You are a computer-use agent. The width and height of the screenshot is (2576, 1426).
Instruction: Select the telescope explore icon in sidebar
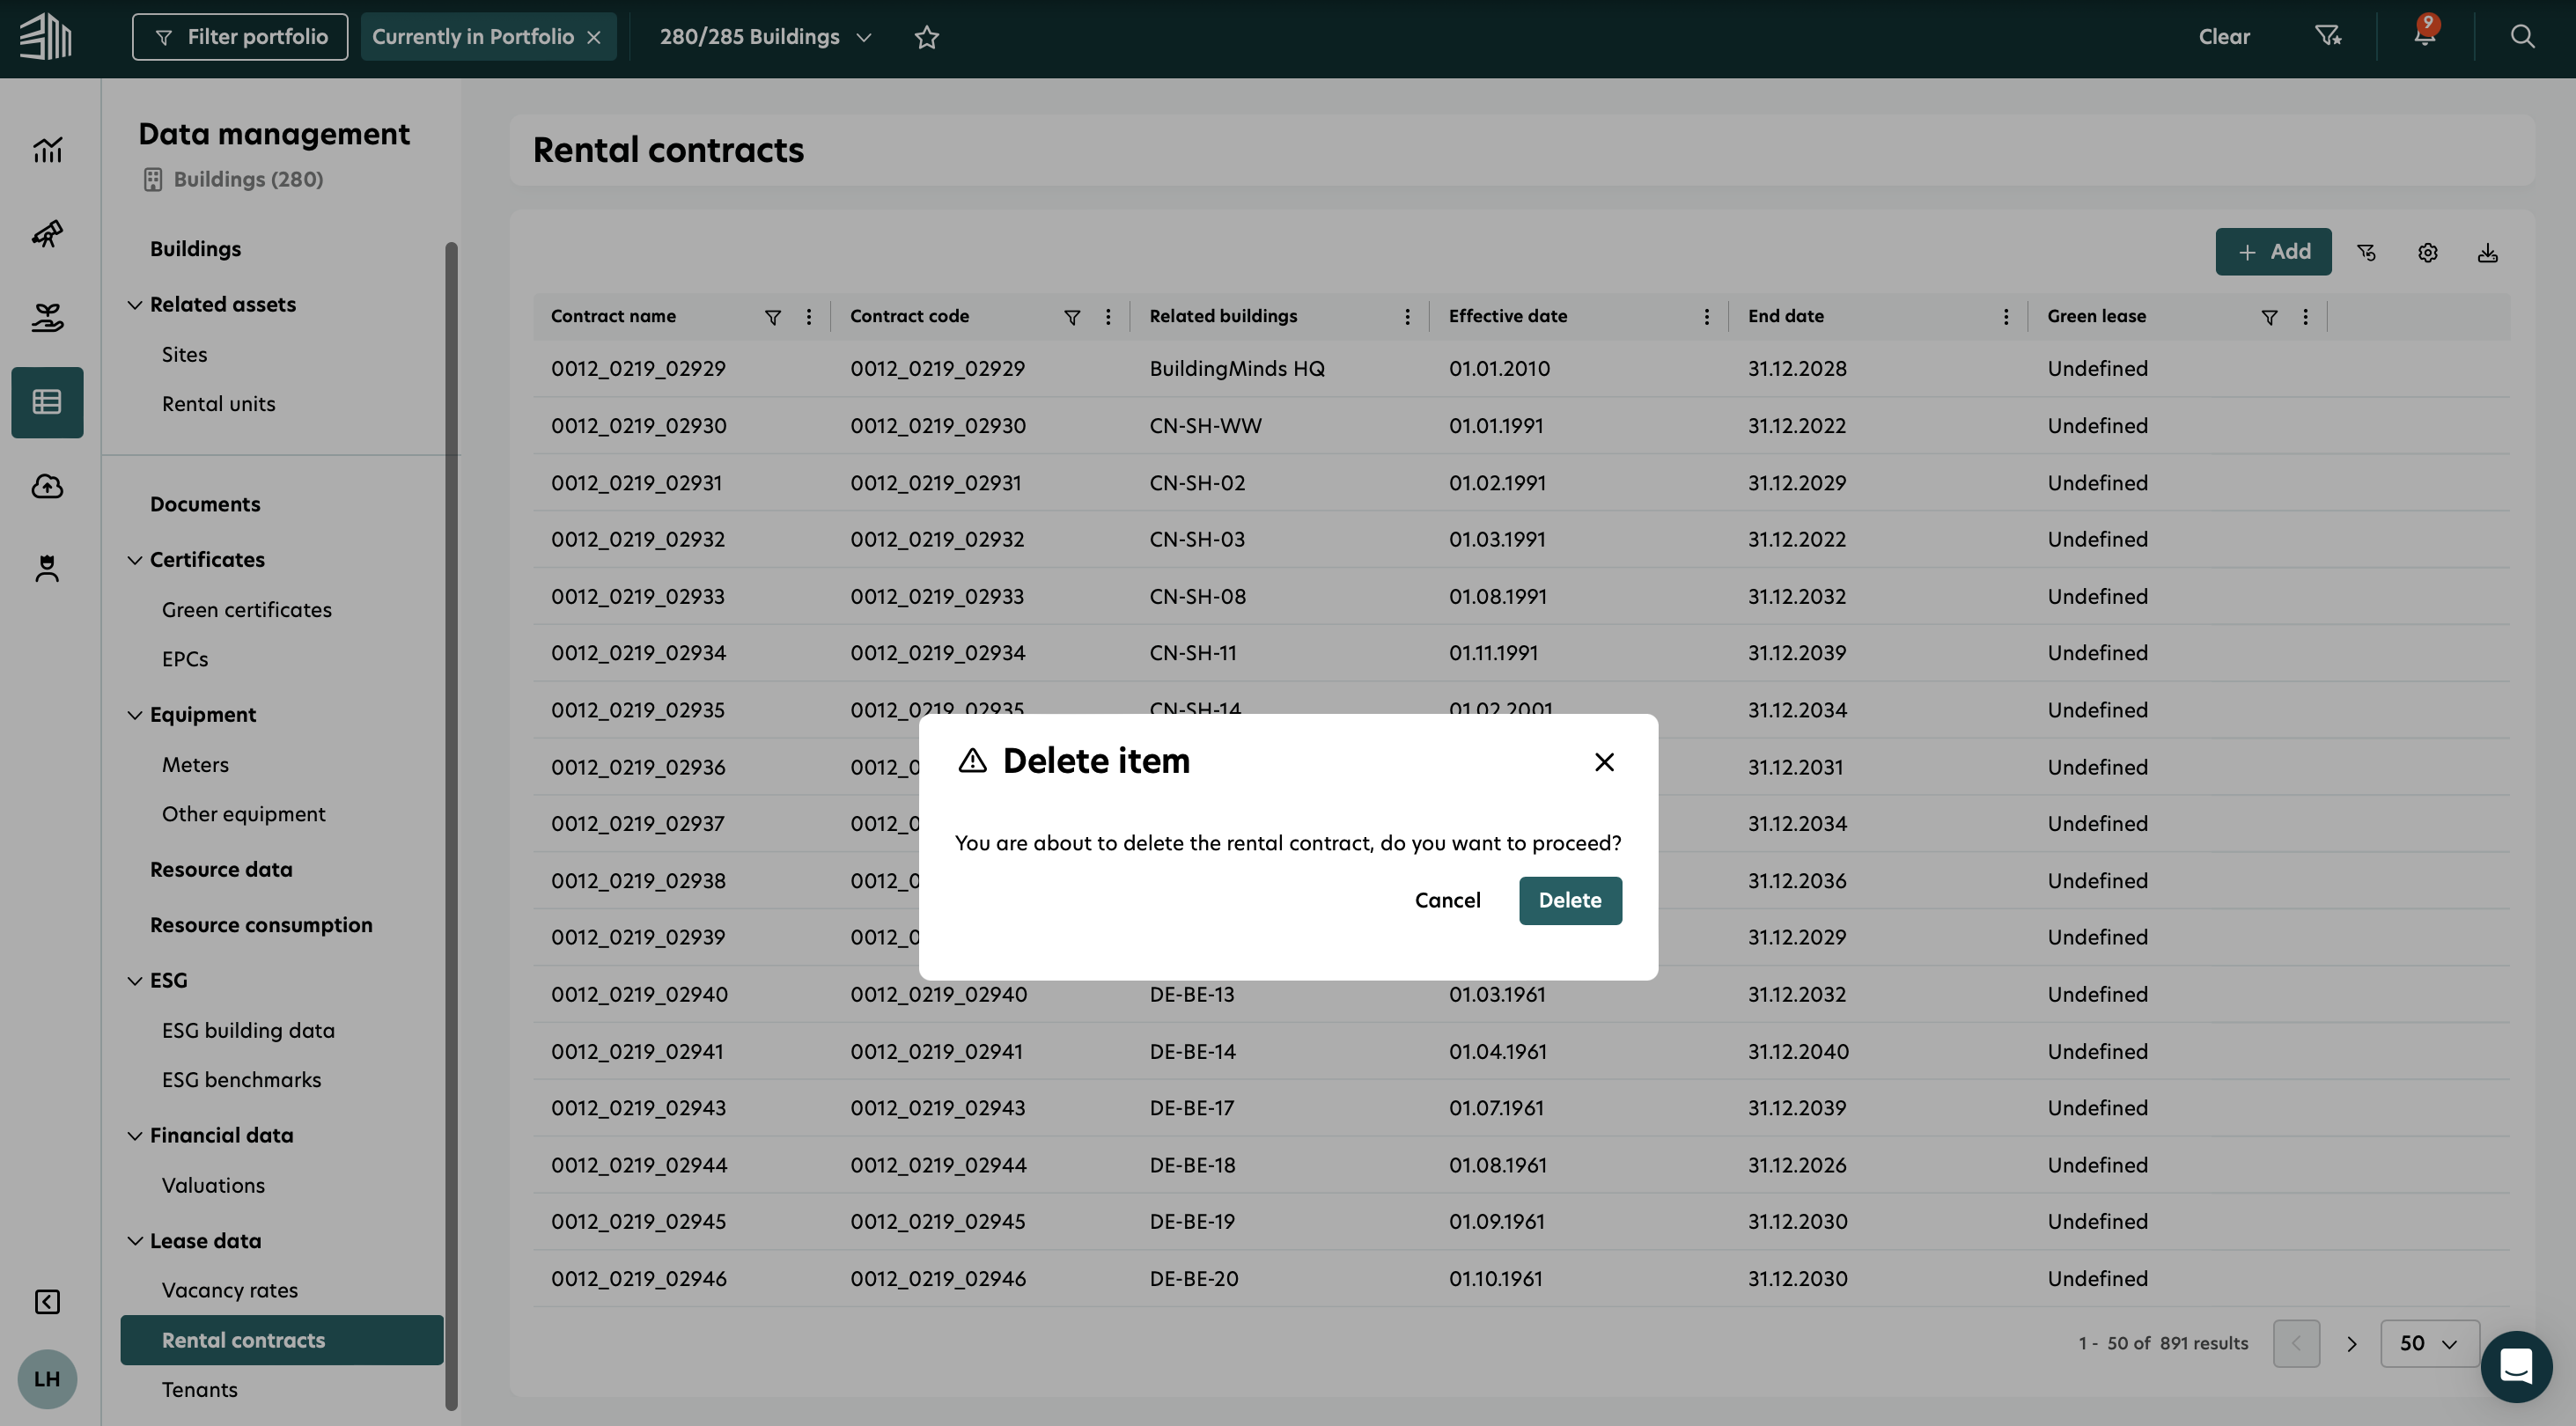pyautogui.click(x=47, y=234)
